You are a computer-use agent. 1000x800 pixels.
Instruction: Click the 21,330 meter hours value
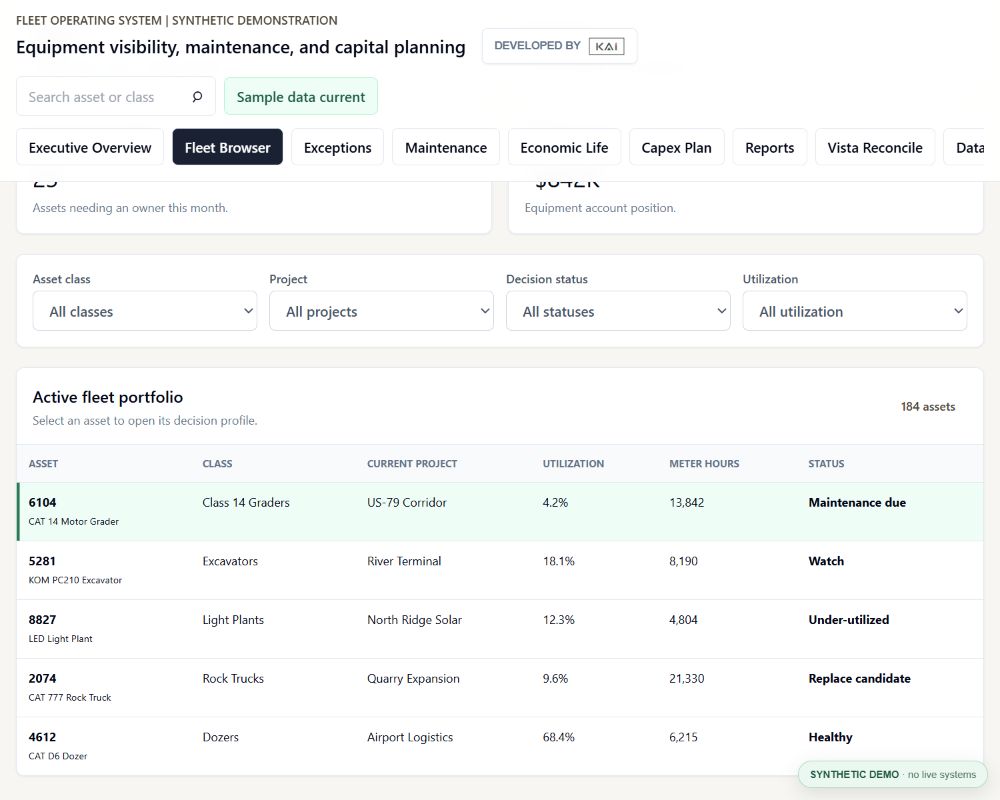(687, 679)
